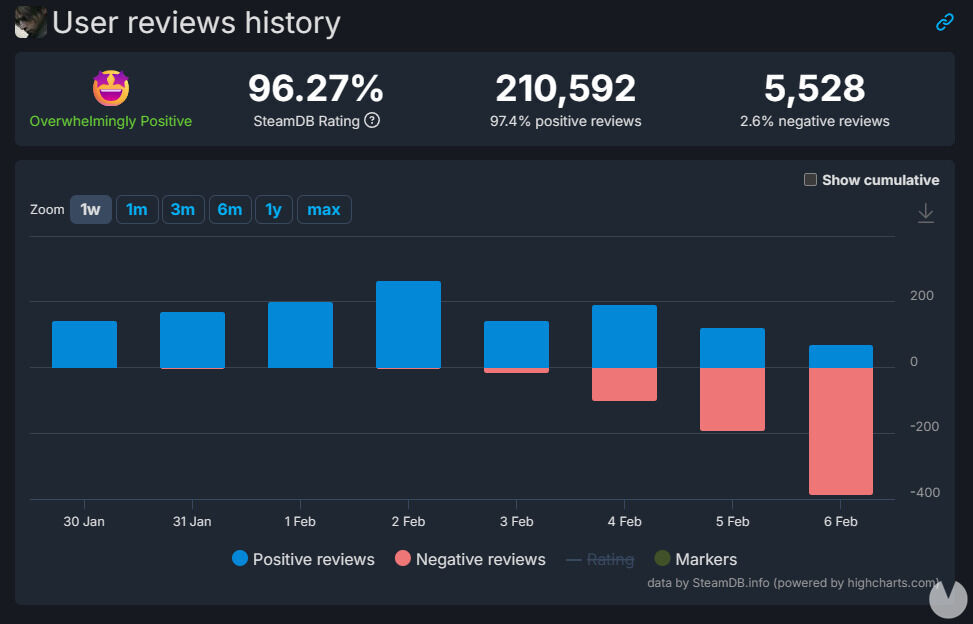This screenshot has height=624, width=973.
Task: Click the star-eyes emoji rating icon
Action: (111, 88)
